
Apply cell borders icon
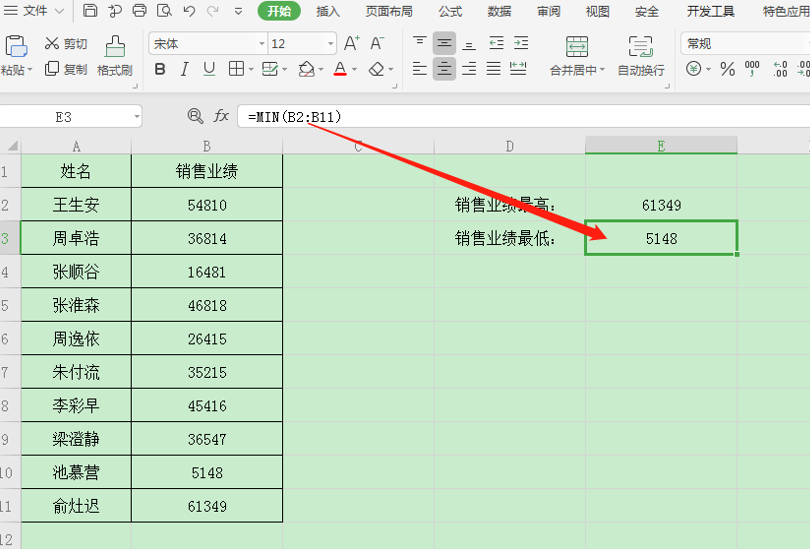tap(236, 69)
